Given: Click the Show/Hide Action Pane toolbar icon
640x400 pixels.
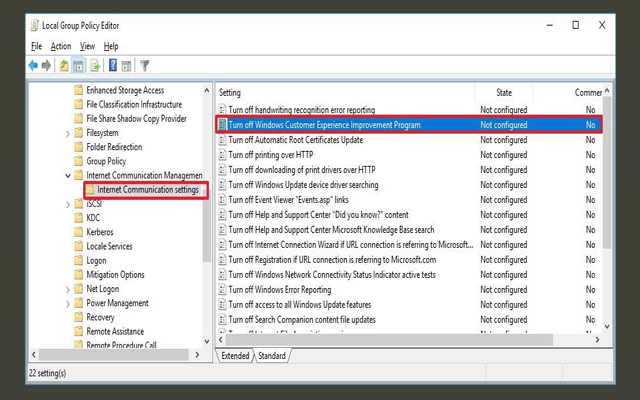Looking at the screenshot, I should pyautogui.click(x=127, y=66).
